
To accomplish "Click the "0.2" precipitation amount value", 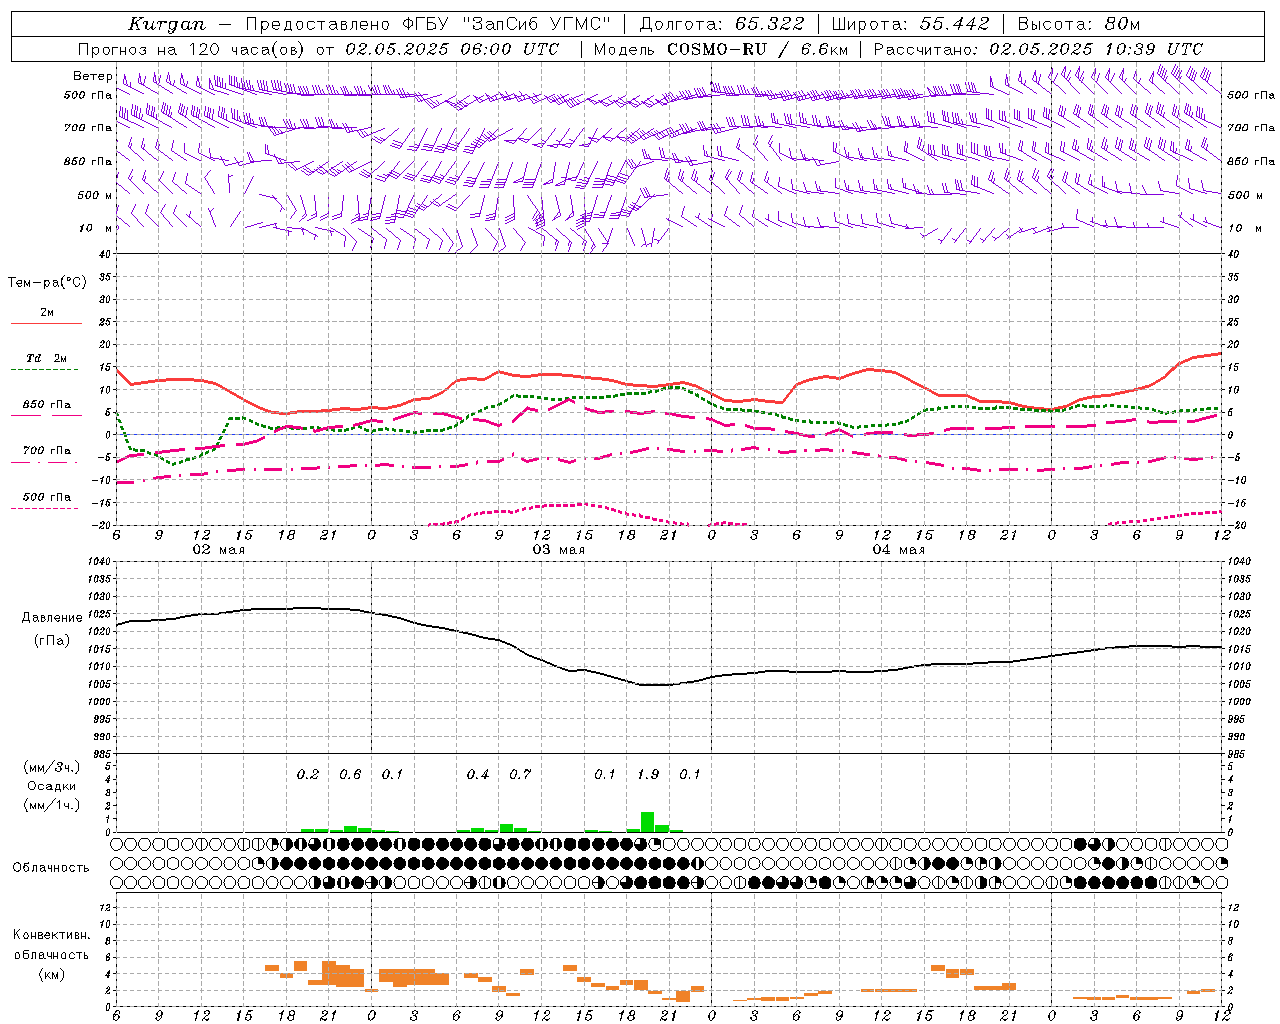I will (x=308, y=774).
